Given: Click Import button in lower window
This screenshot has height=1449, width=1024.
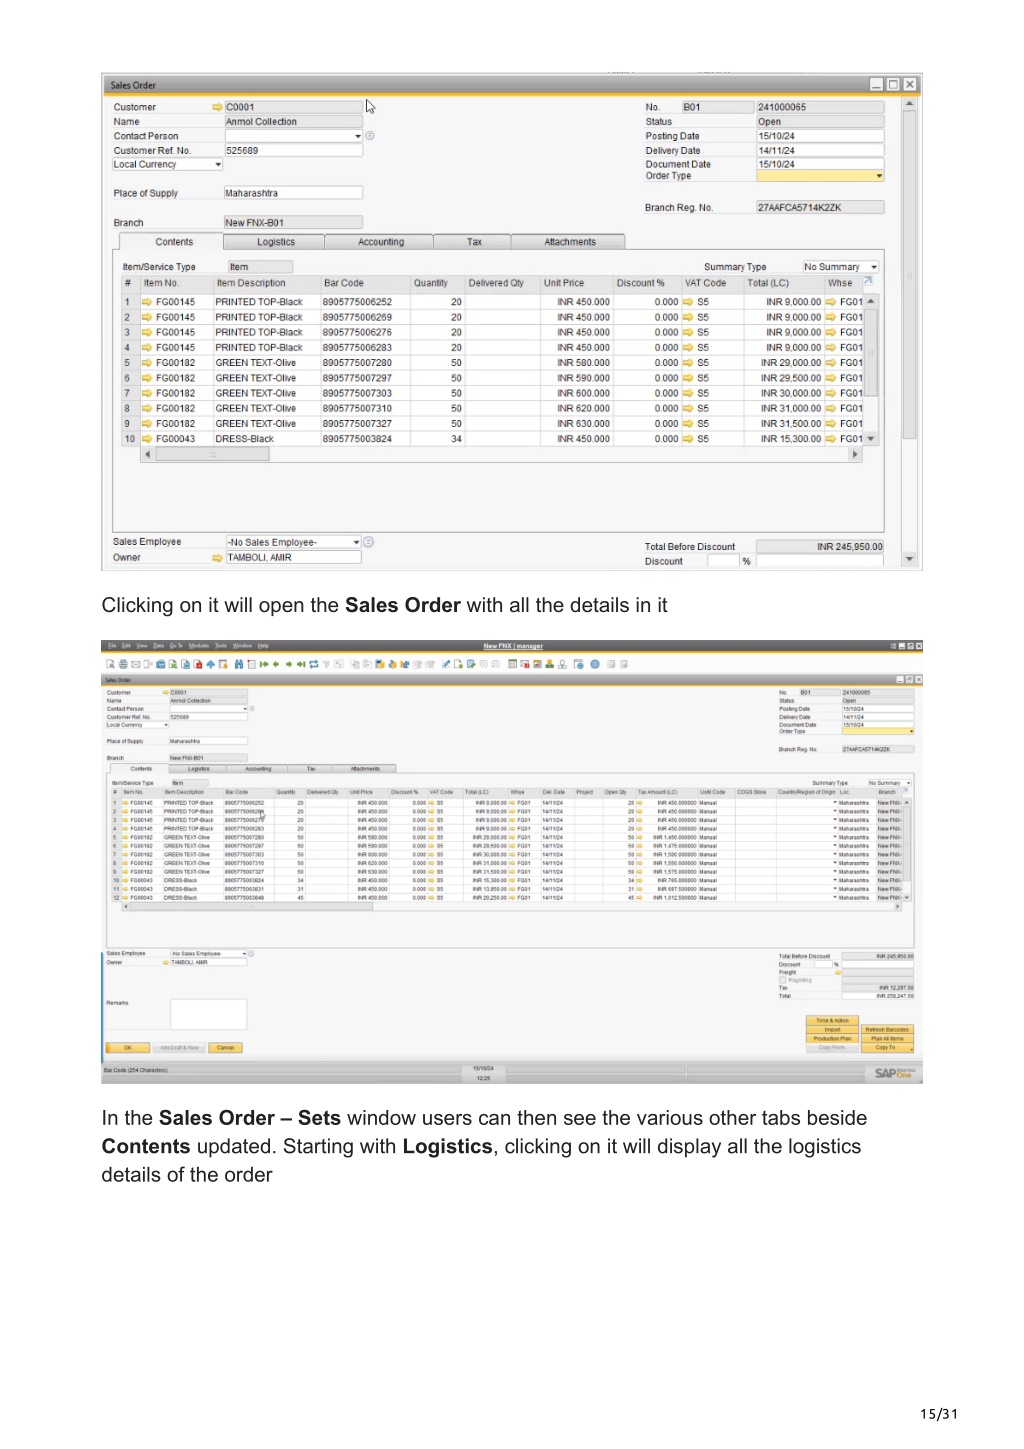Looking at the screenshot, I should (x=832, y=1029).
